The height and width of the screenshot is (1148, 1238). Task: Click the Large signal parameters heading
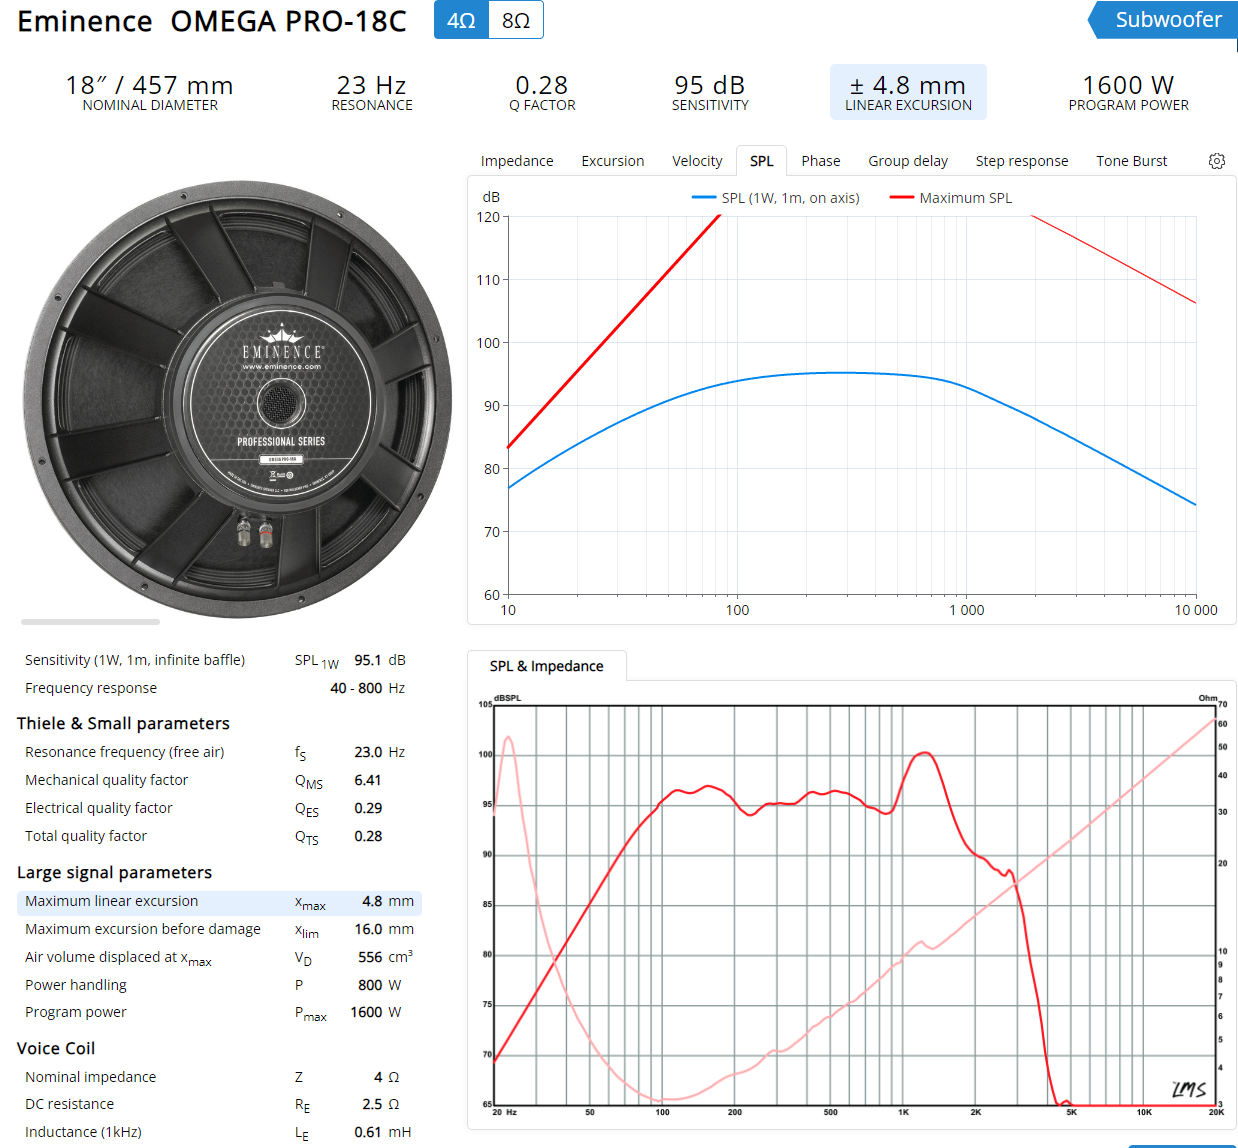[114, 873]
